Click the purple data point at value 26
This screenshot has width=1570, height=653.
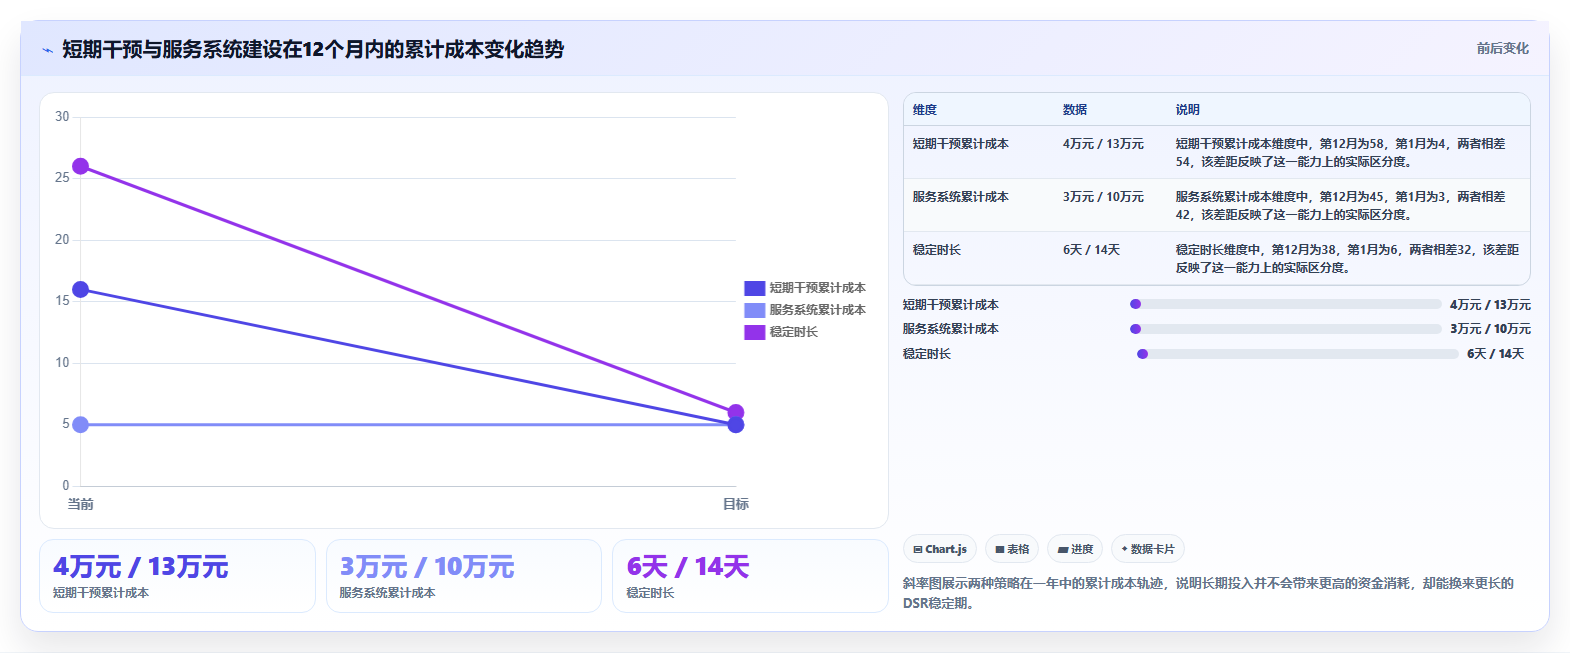80,166
